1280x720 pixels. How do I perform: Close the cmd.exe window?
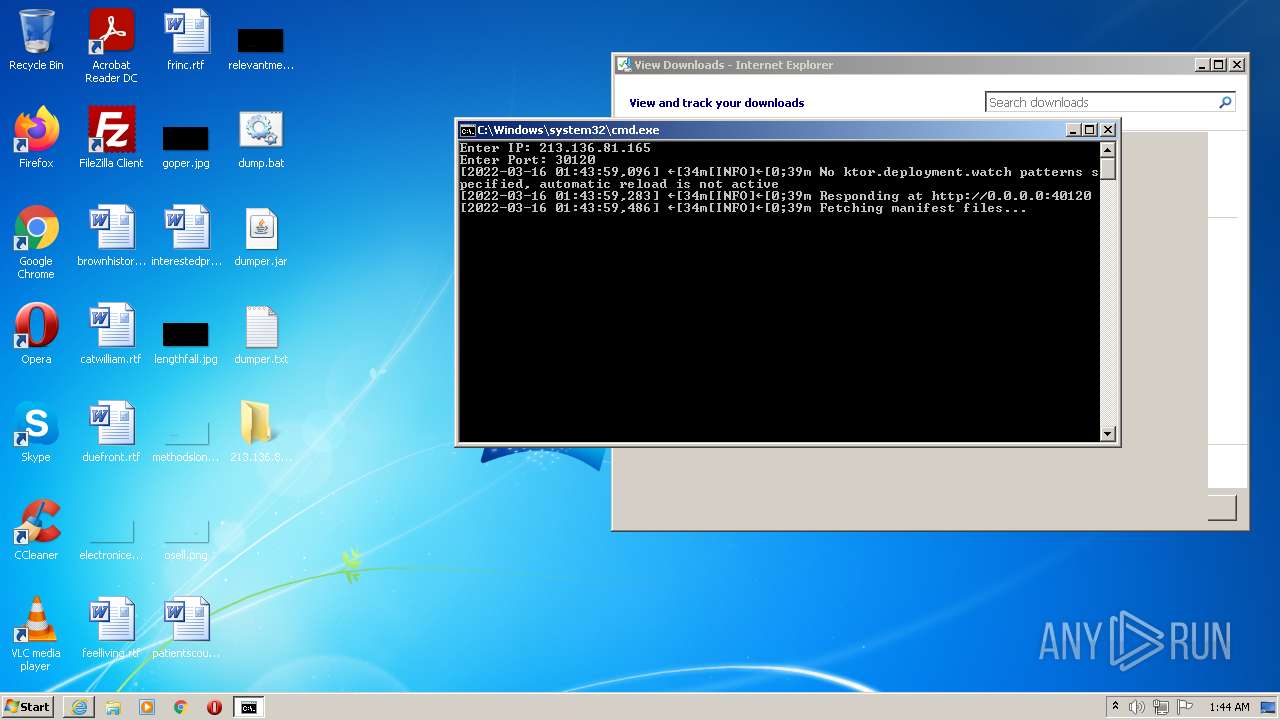[1108, 130]
